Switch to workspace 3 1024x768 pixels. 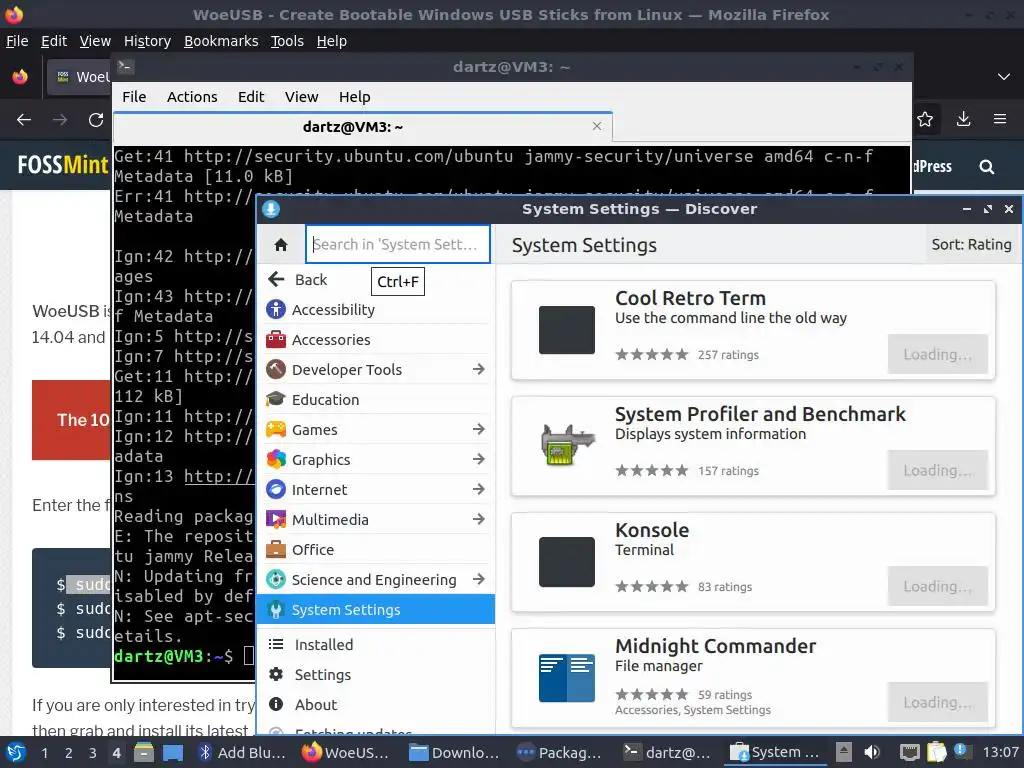92,753
